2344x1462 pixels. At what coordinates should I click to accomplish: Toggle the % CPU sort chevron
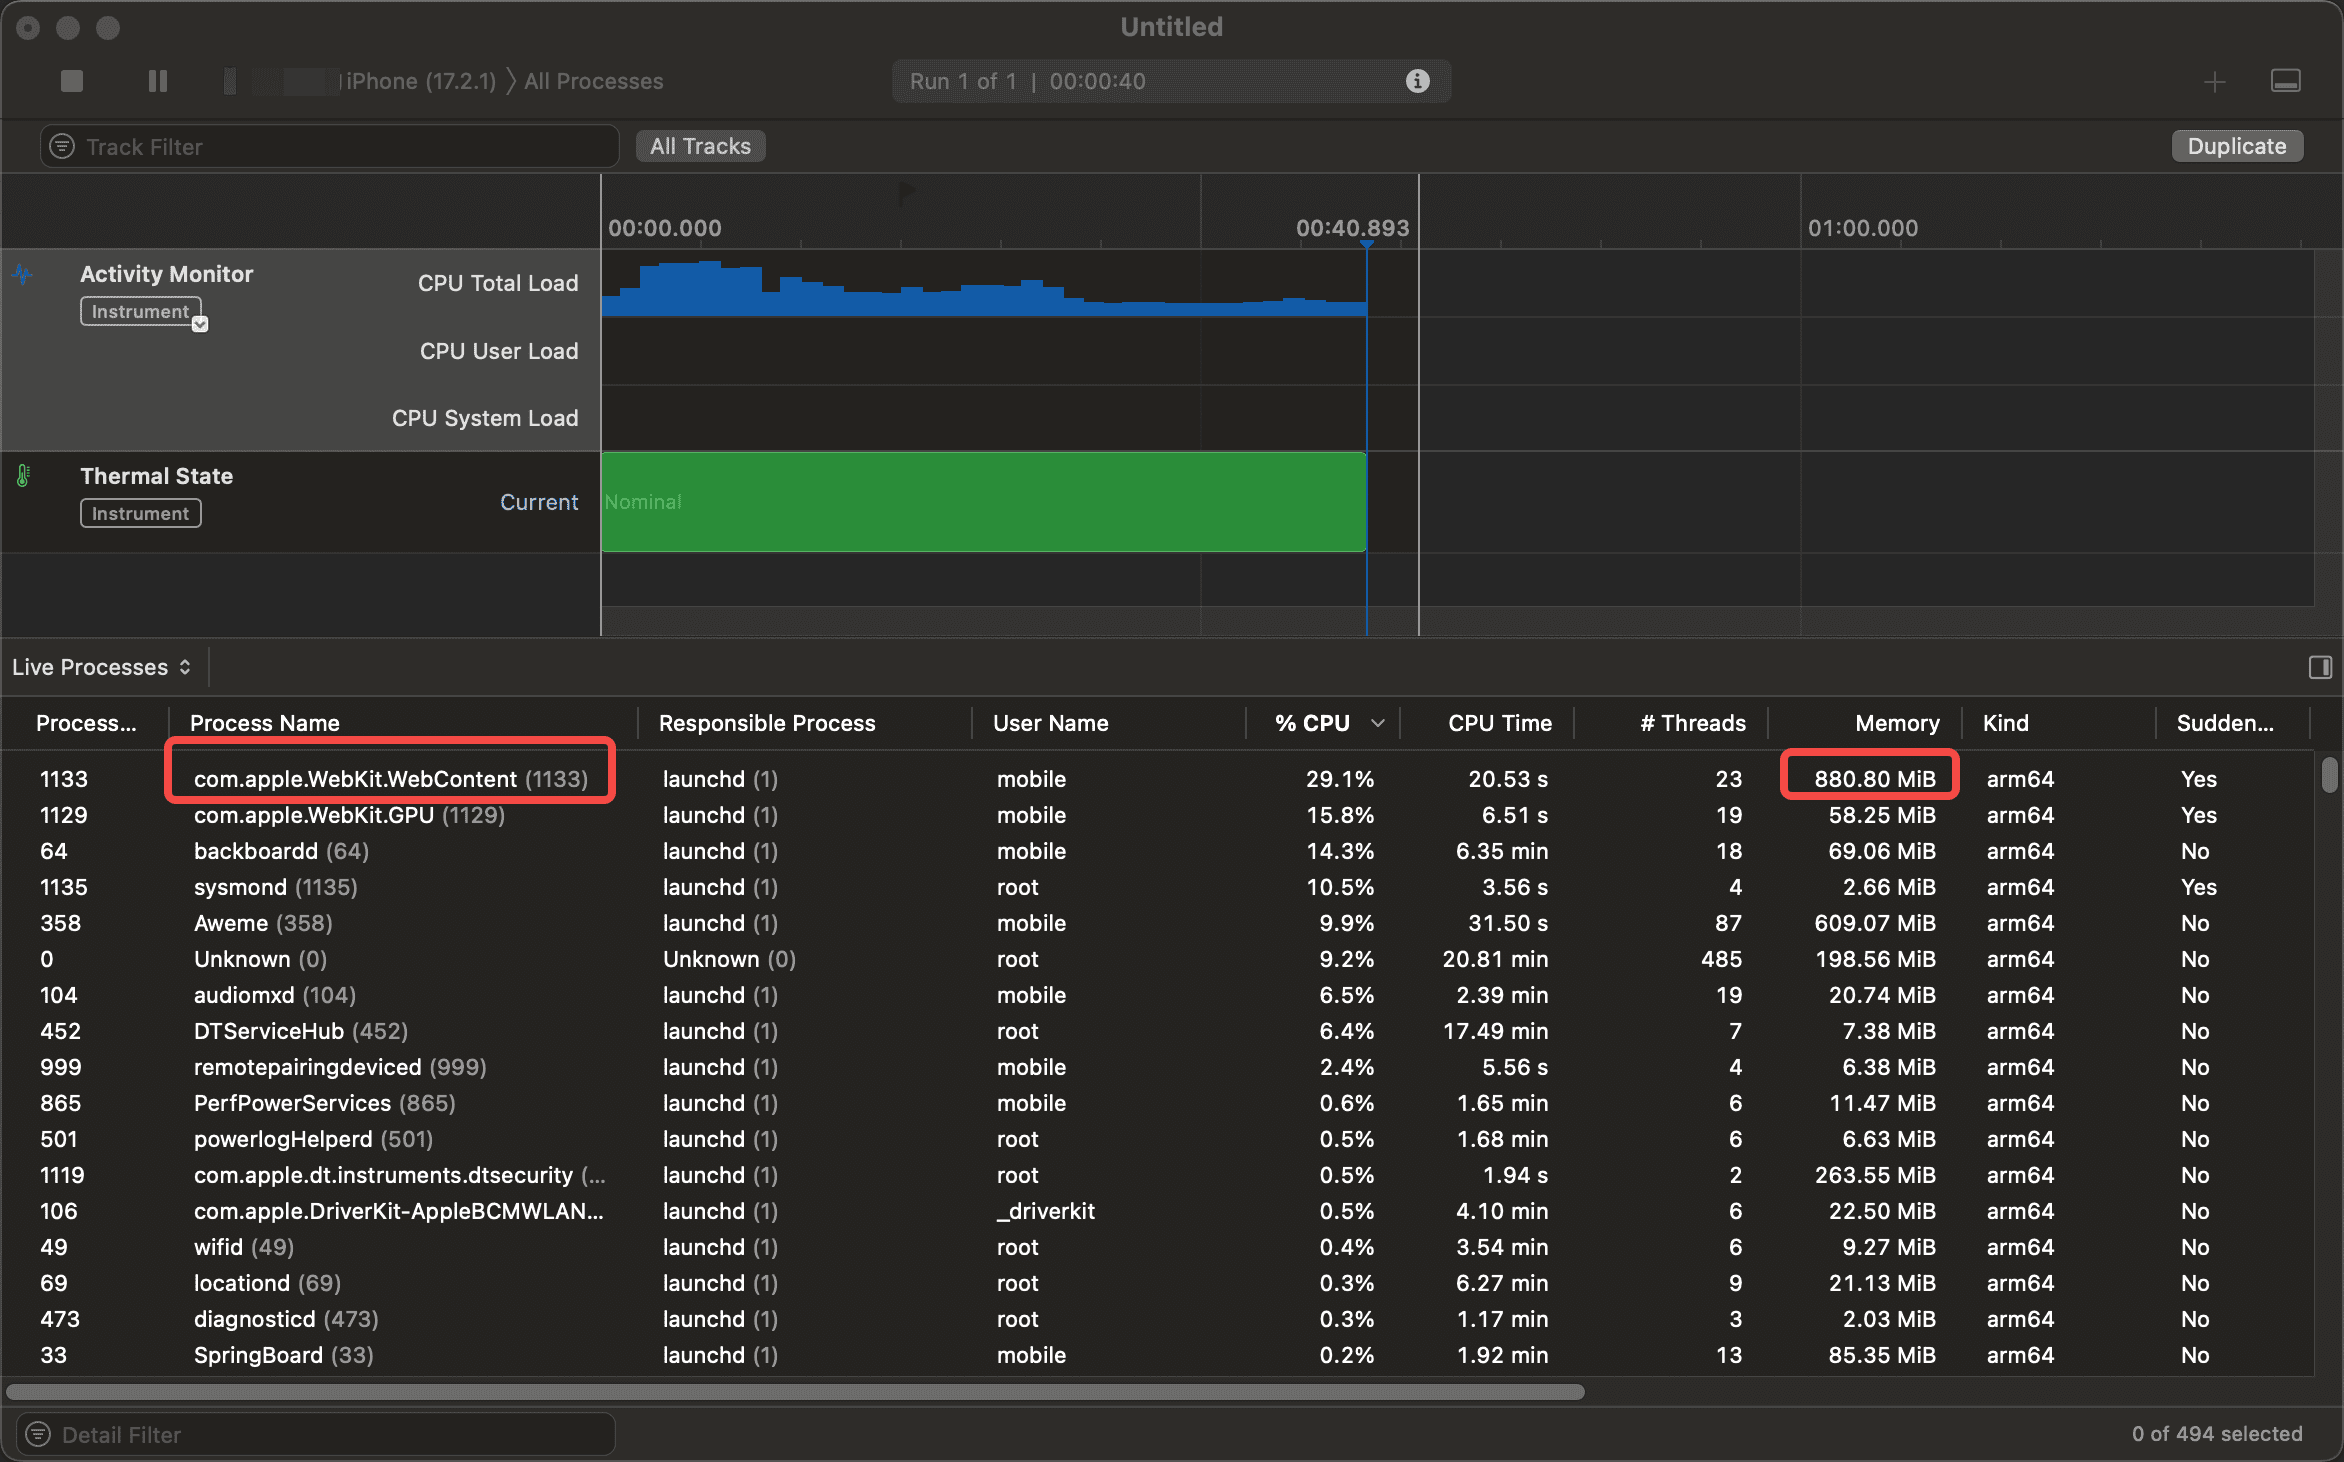coord(1377,723)
